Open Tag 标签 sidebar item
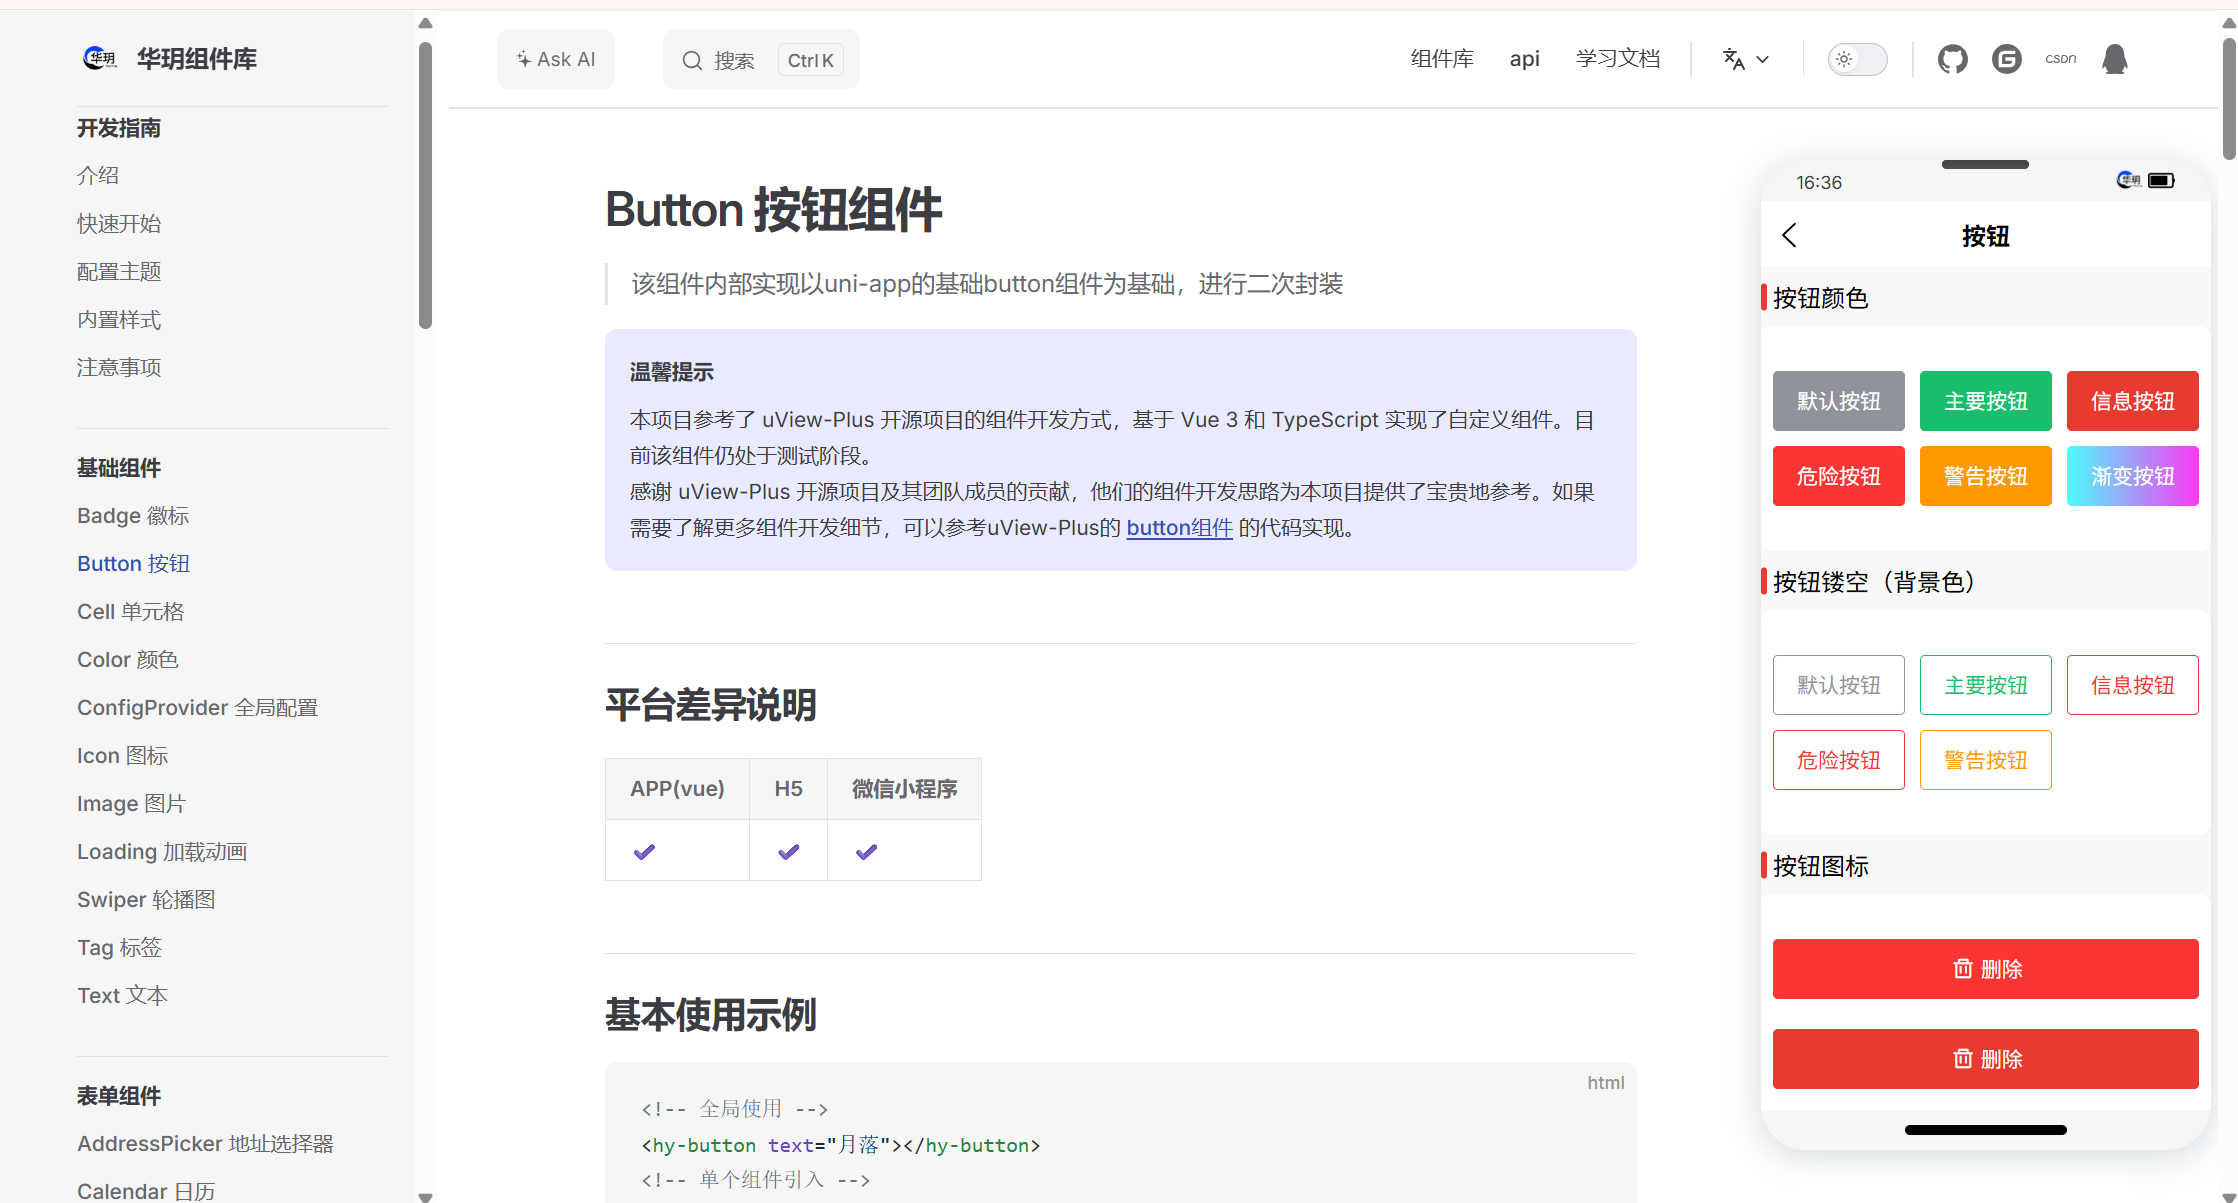Viewport: 2238px width, 1203px height. click(119, 948)
